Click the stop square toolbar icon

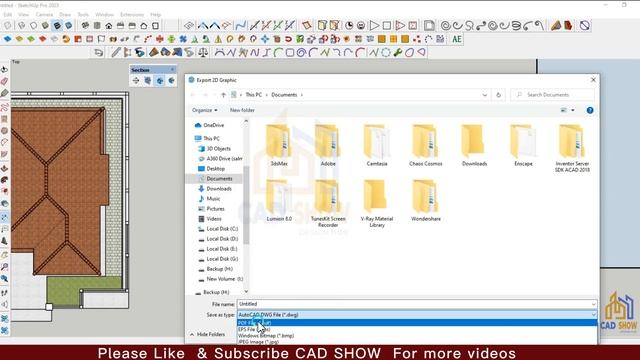pos(387,26)
